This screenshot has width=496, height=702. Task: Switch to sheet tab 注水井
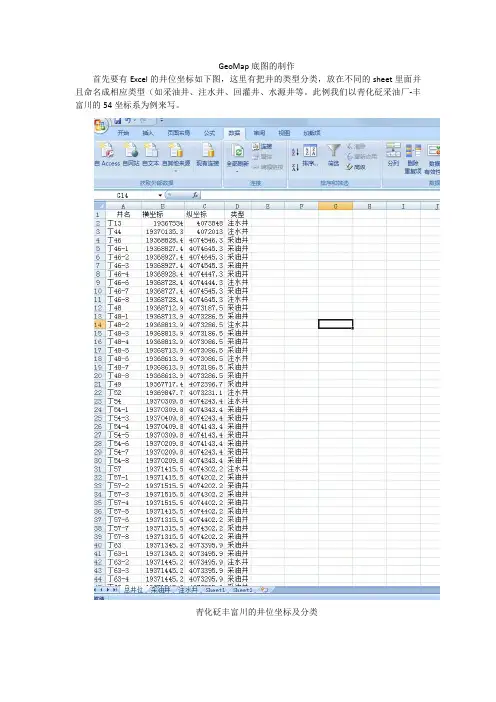point(188,590)
